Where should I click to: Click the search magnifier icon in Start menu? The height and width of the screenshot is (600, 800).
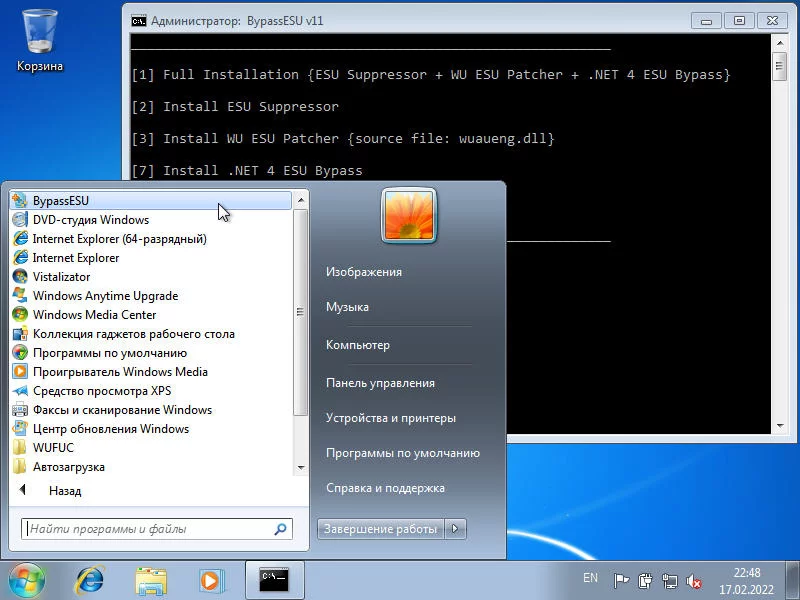coord(280,529)
